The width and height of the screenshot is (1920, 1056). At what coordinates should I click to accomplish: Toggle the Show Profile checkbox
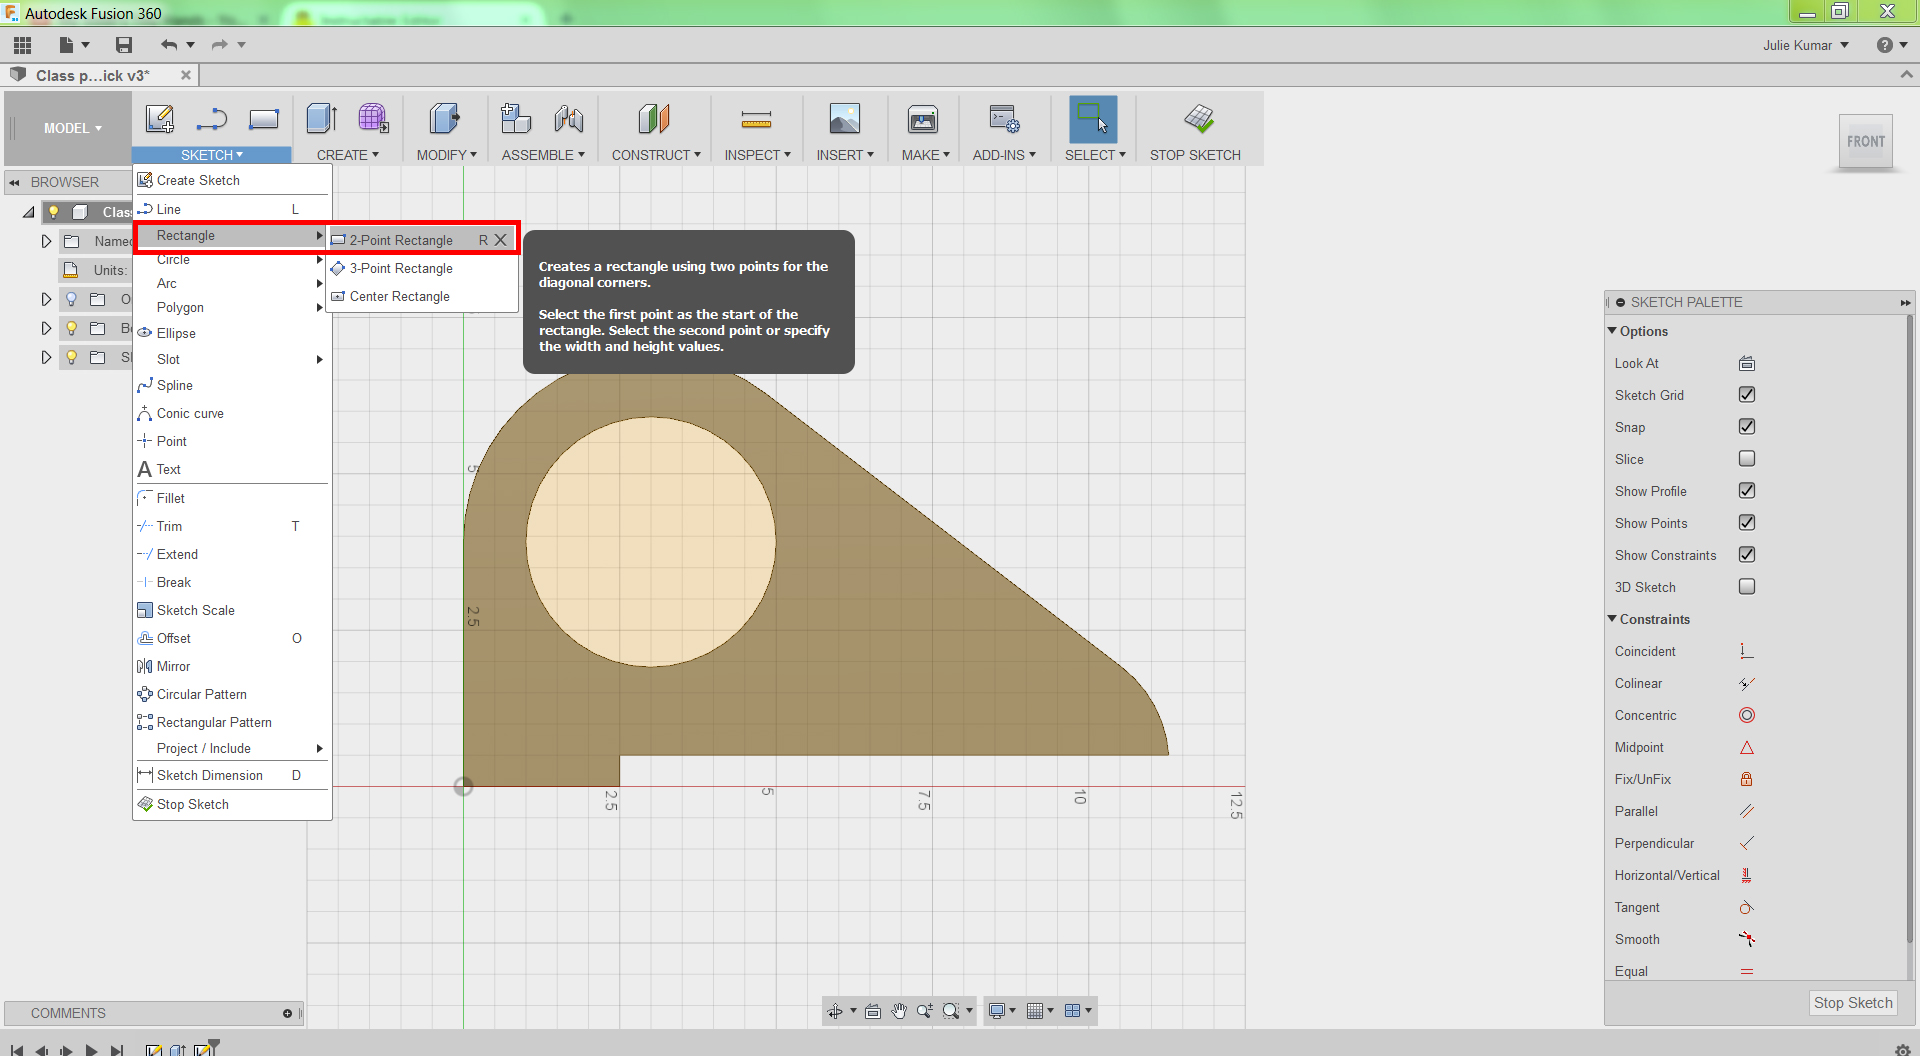click(1747, 491)
